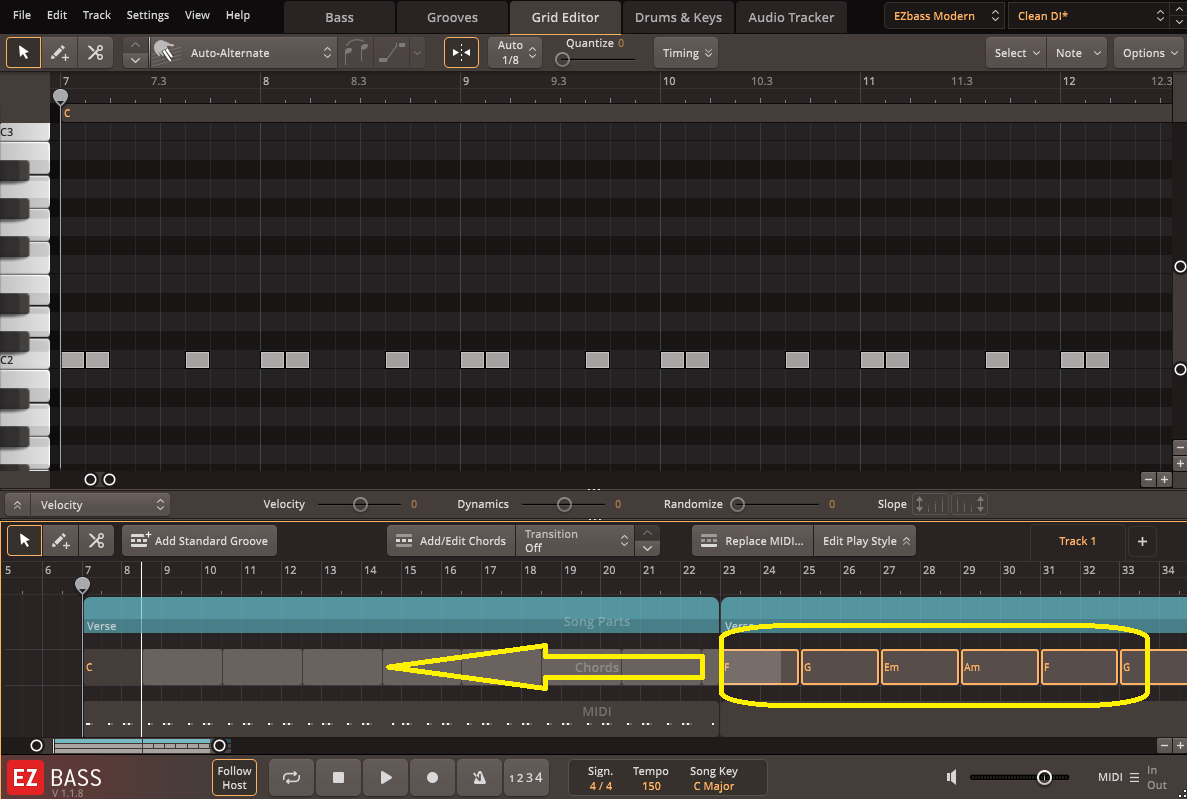Add a new track with the plus button
The width and height of the screenshot is (1187, 799).
click(1142, 541)
